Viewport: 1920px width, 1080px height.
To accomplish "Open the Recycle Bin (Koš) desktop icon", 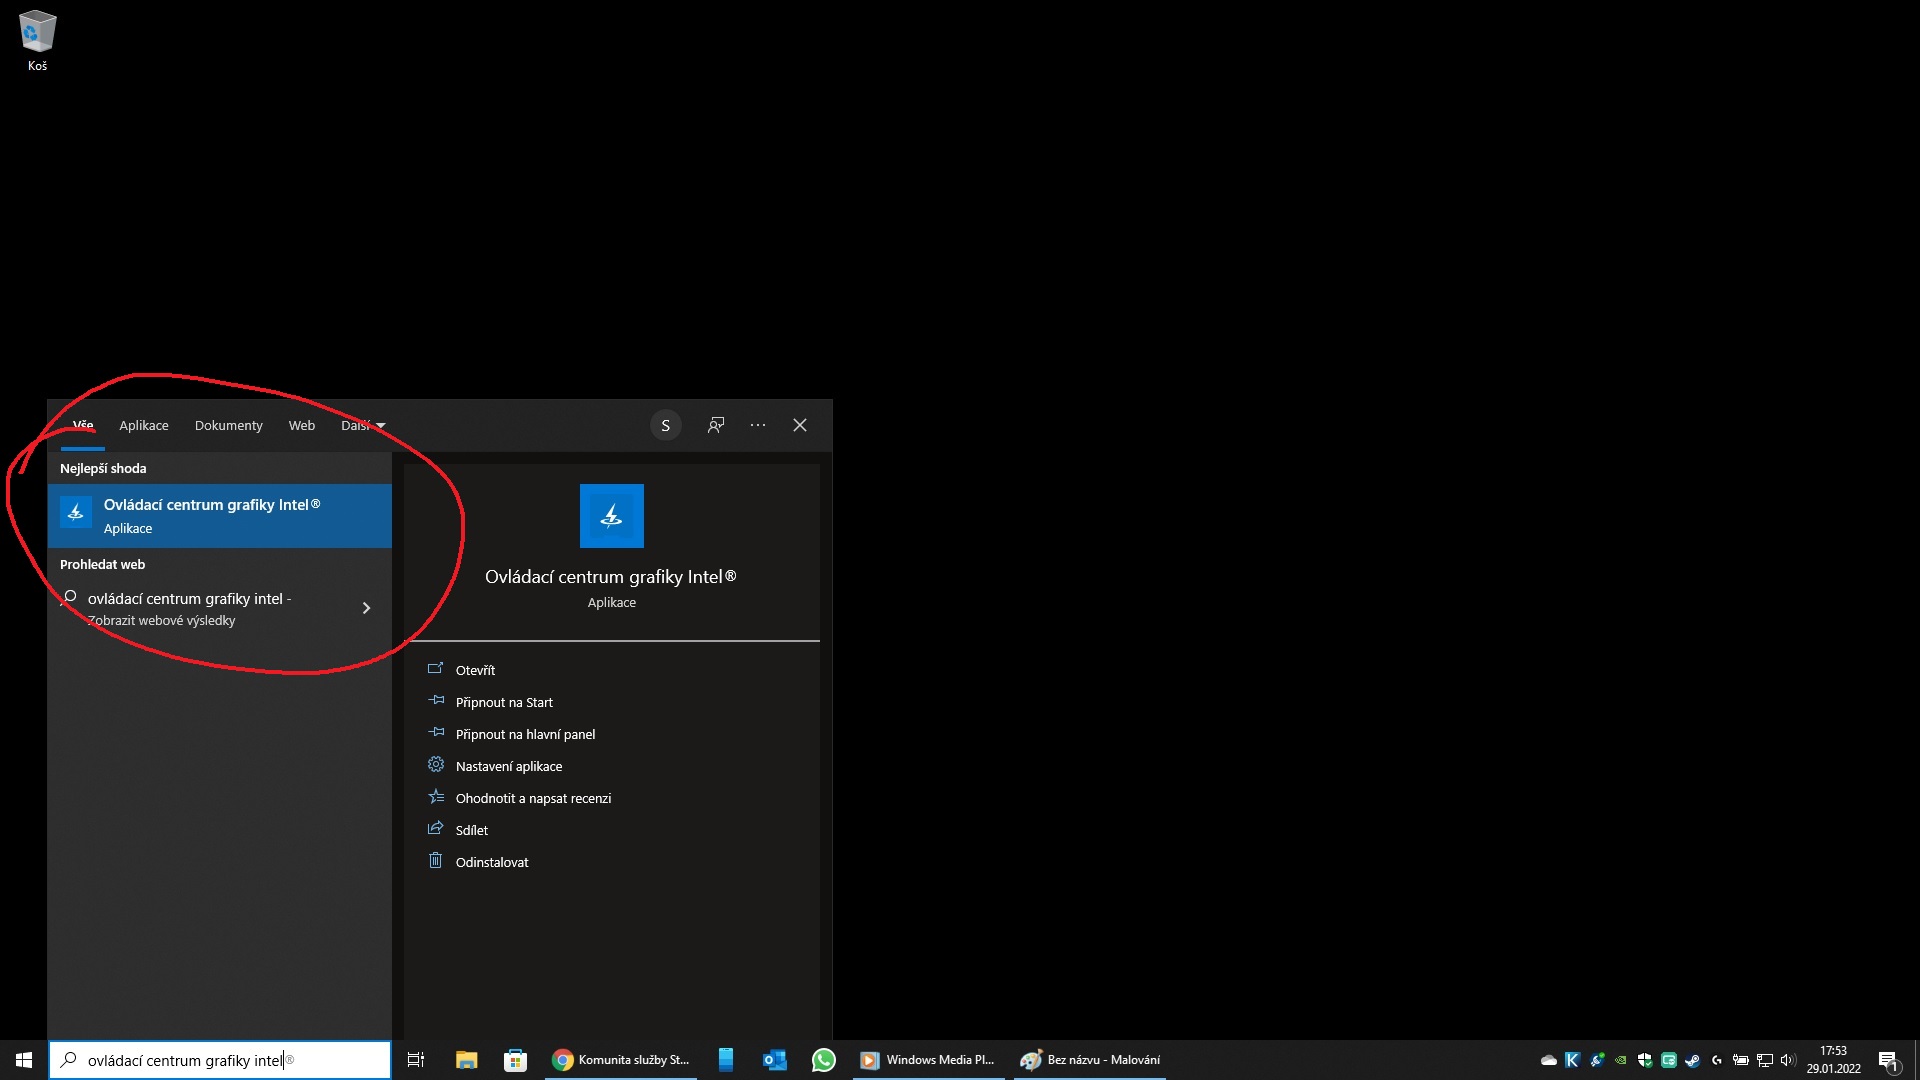I will [x=37, y=40].
